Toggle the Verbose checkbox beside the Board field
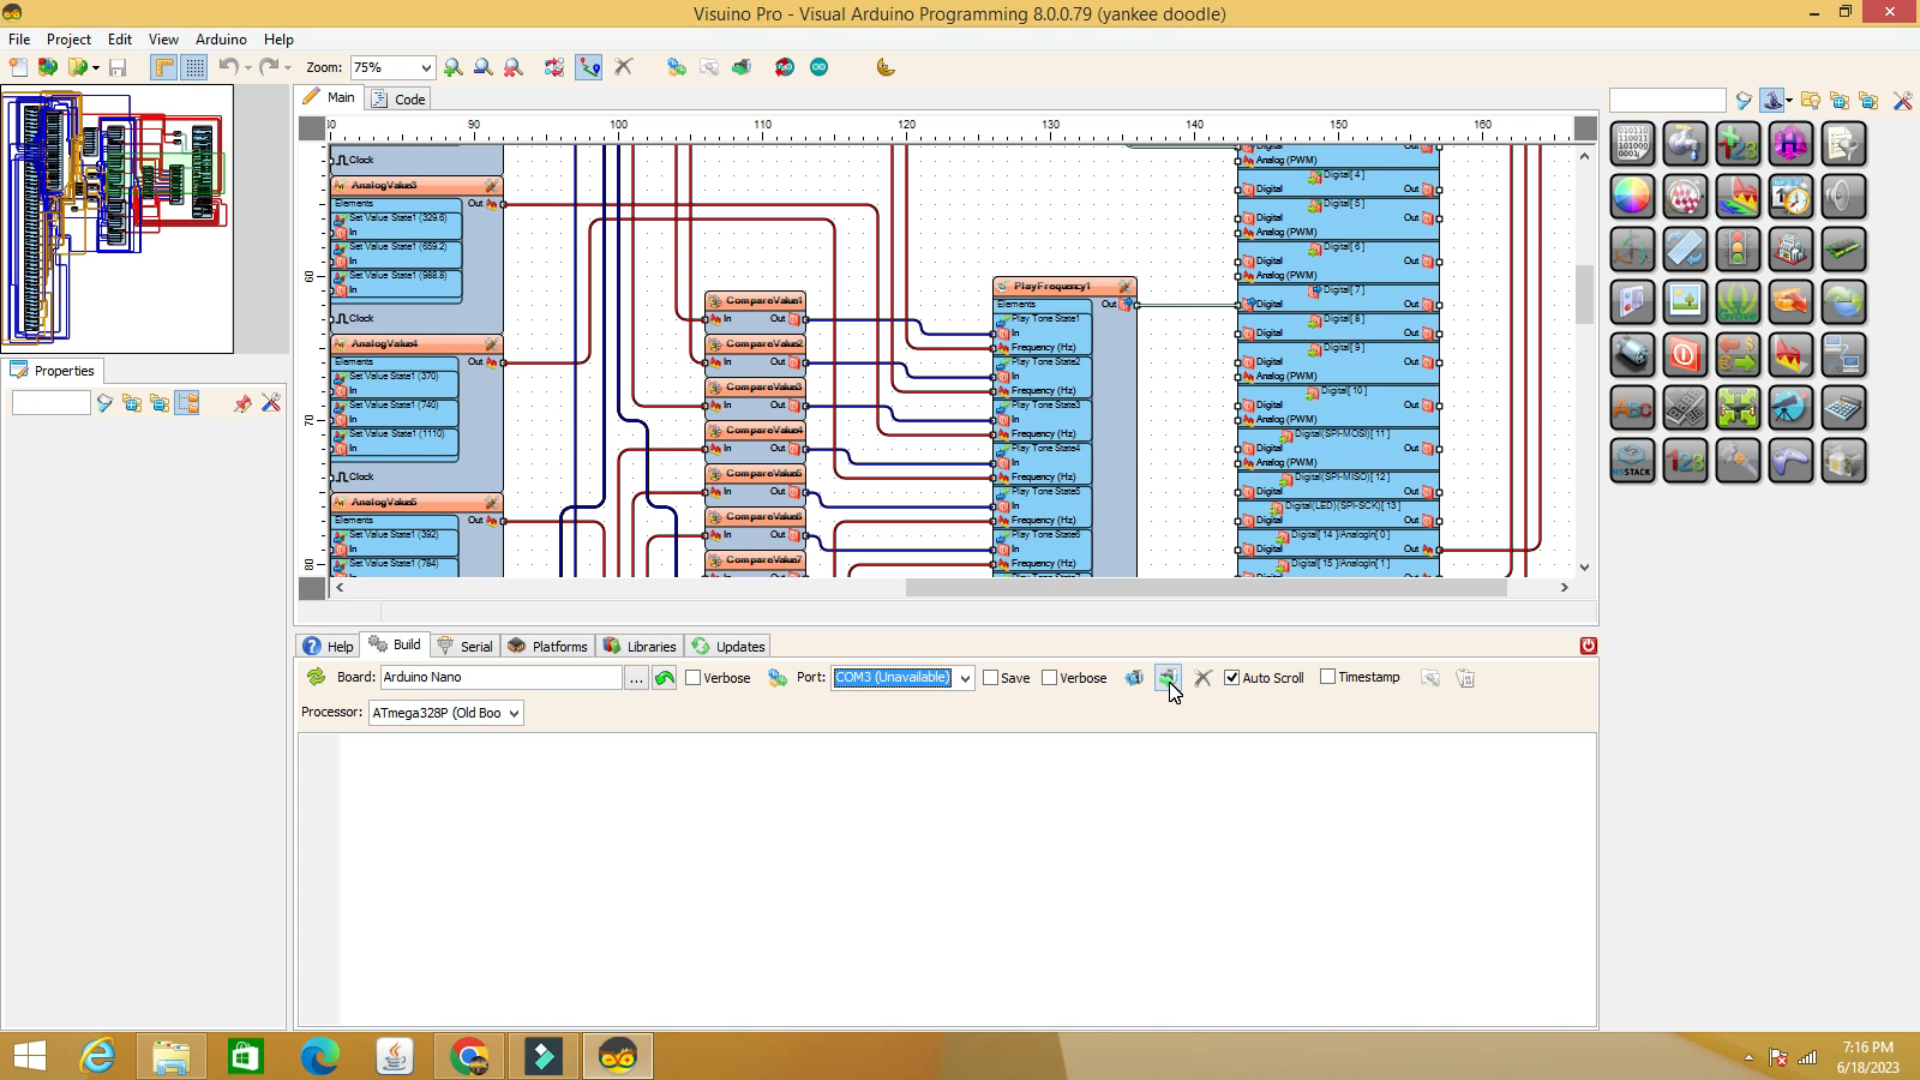The width and height of the screenshot is (1920, 1080). coord(693,678)
